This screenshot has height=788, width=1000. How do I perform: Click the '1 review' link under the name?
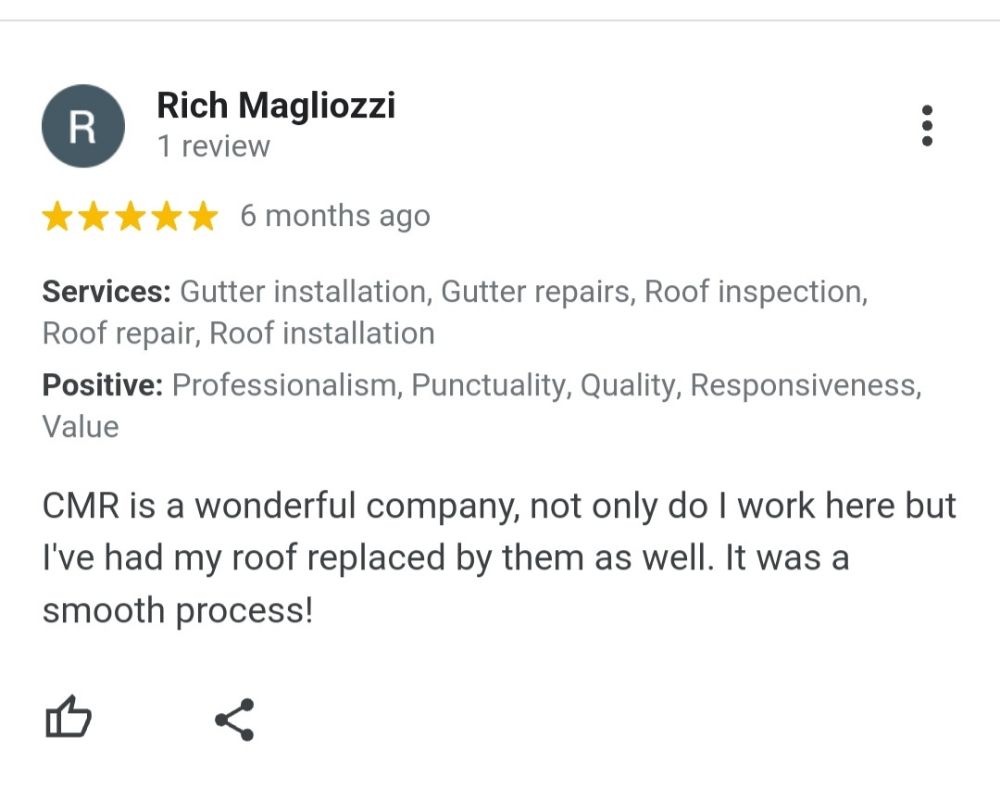pos(212,146)
